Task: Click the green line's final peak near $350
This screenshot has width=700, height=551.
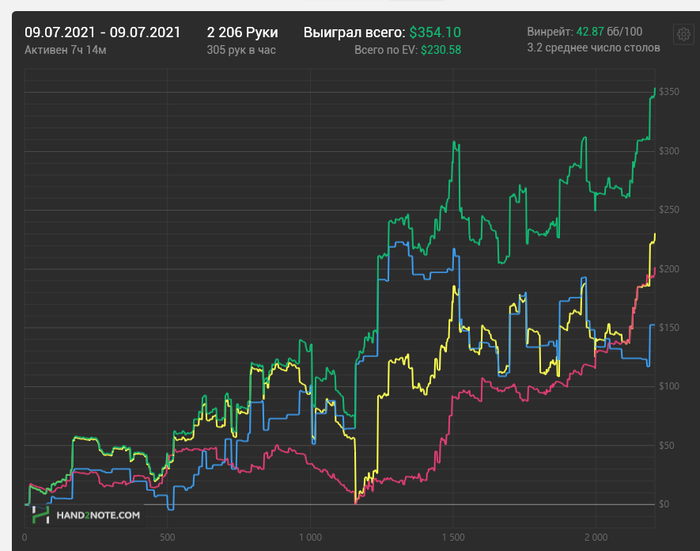Action: [654, 89]
